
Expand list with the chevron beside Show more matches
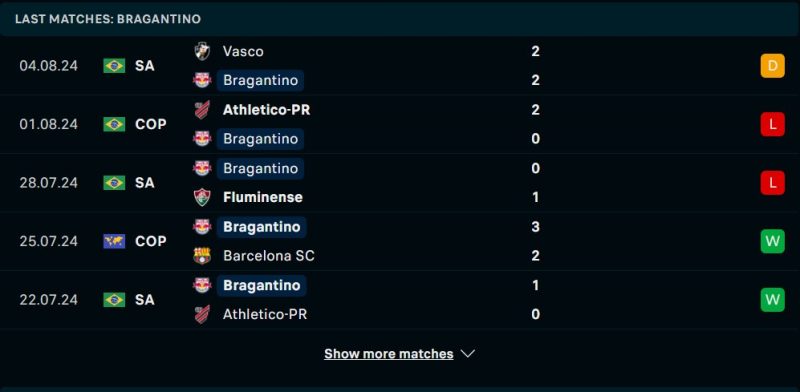tap(468, 354)
